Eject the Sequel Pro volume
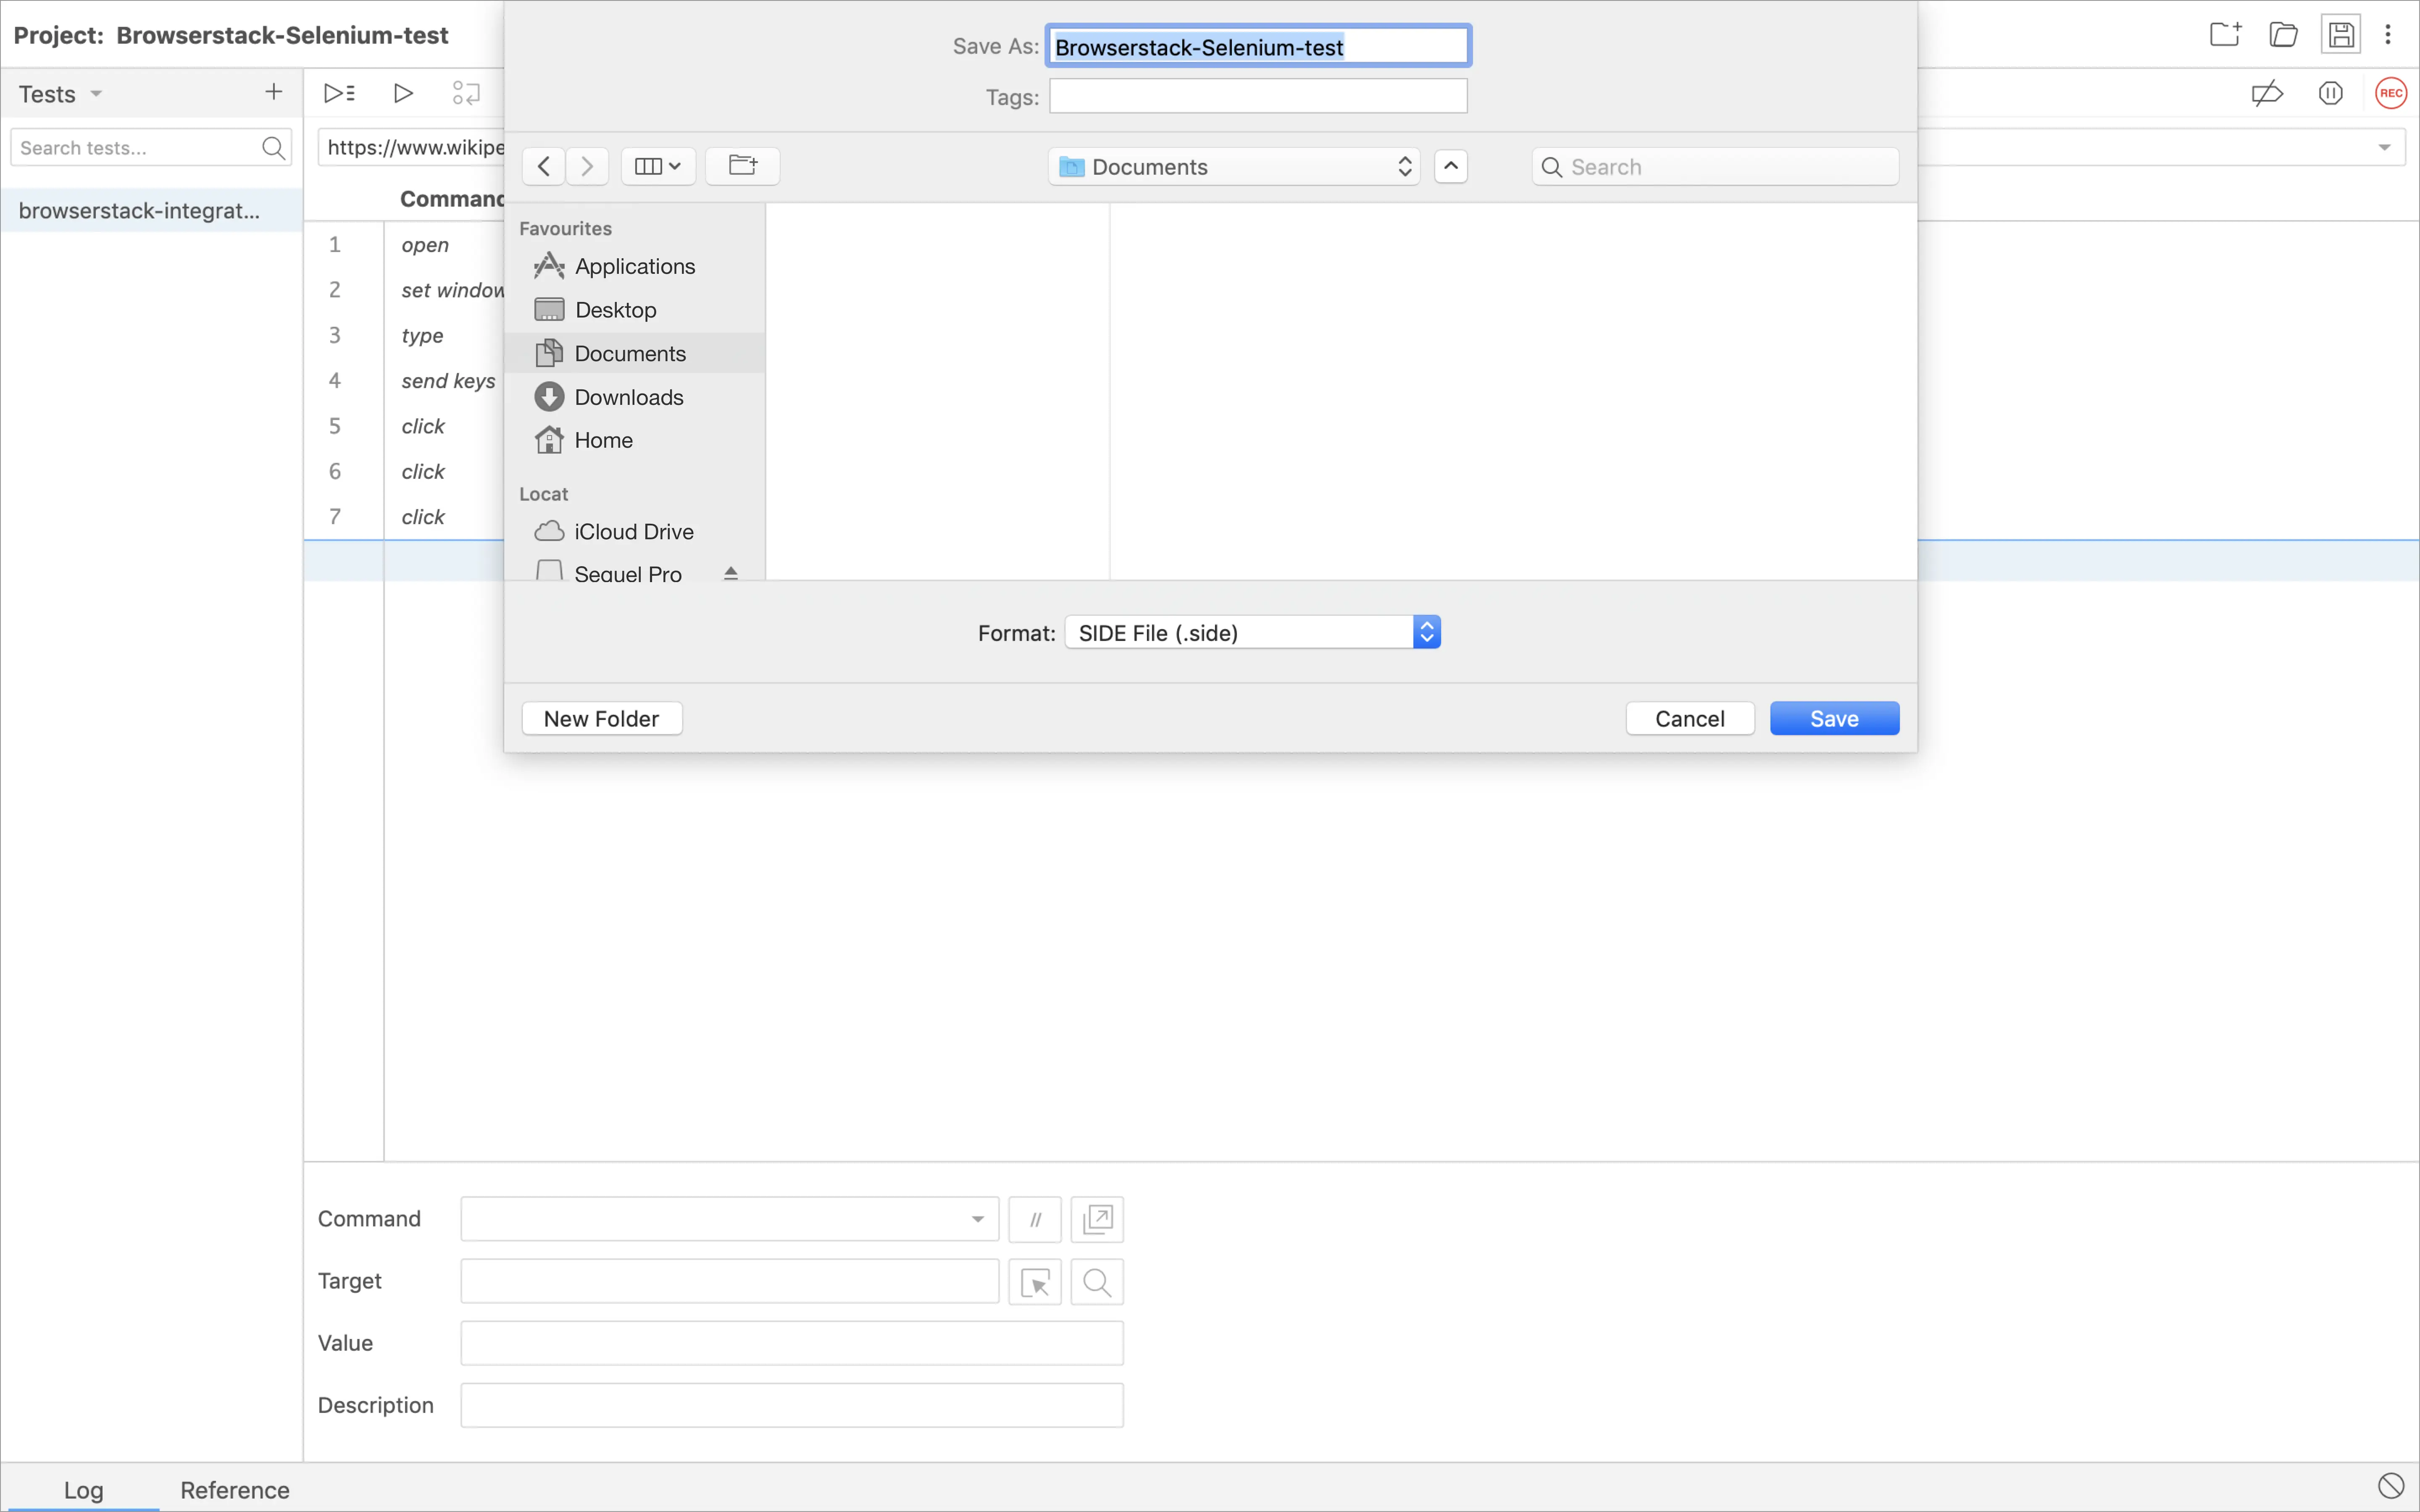 (x=730, y=573)
